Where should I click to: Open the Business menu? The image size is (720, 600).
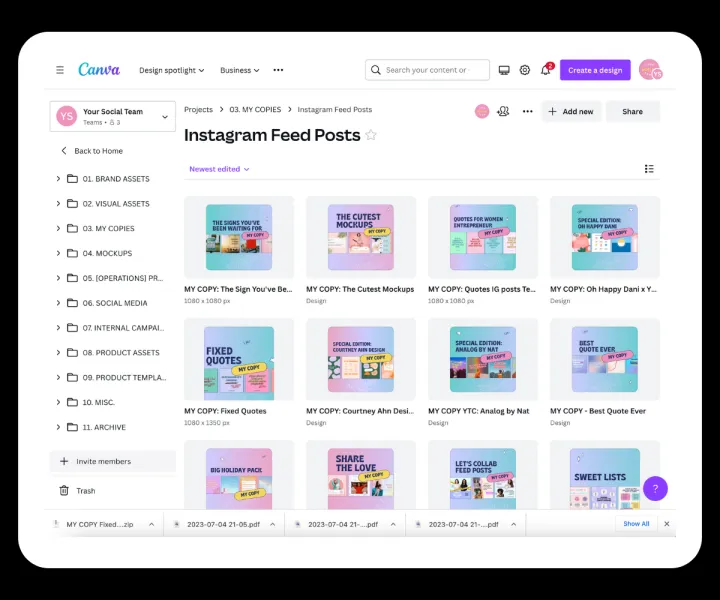[239, 70]
